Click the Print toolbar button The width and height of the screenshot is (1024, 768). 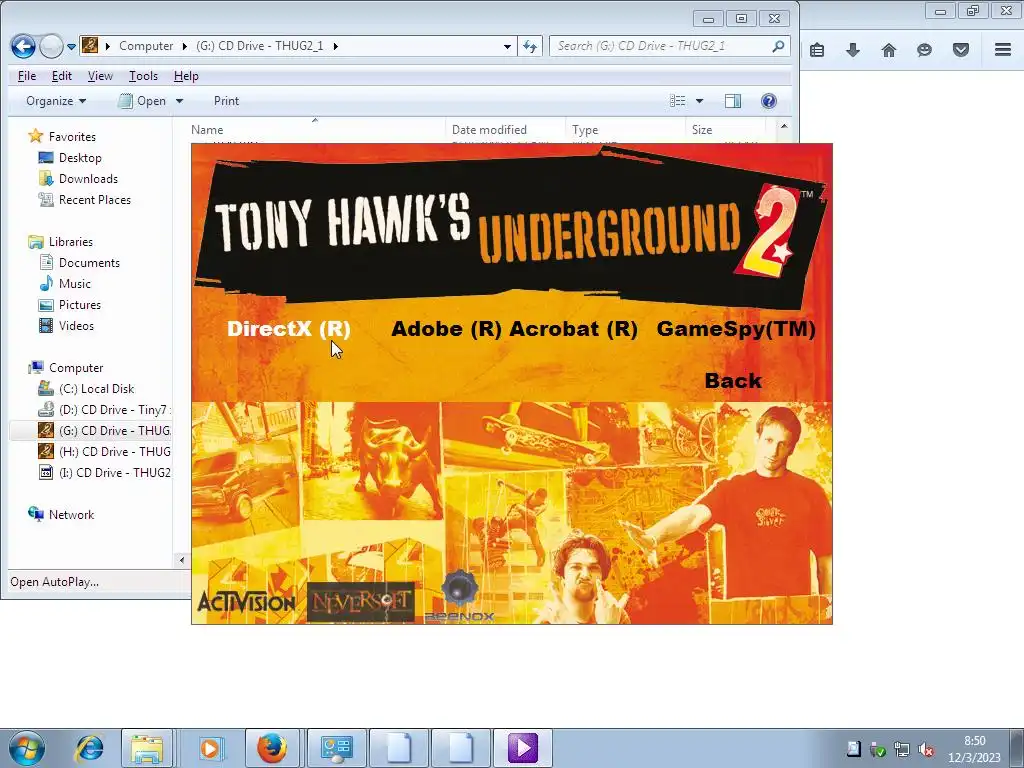point(226,101)
